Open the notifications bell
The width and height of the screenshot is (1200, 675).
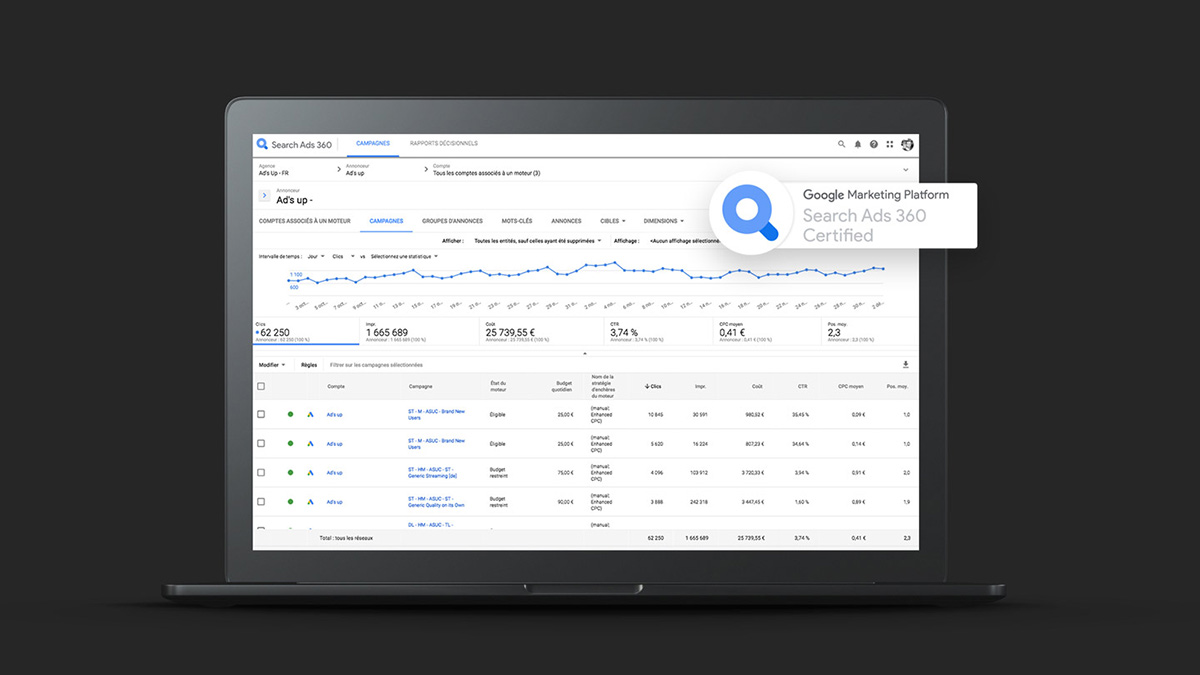coord(857,144)
